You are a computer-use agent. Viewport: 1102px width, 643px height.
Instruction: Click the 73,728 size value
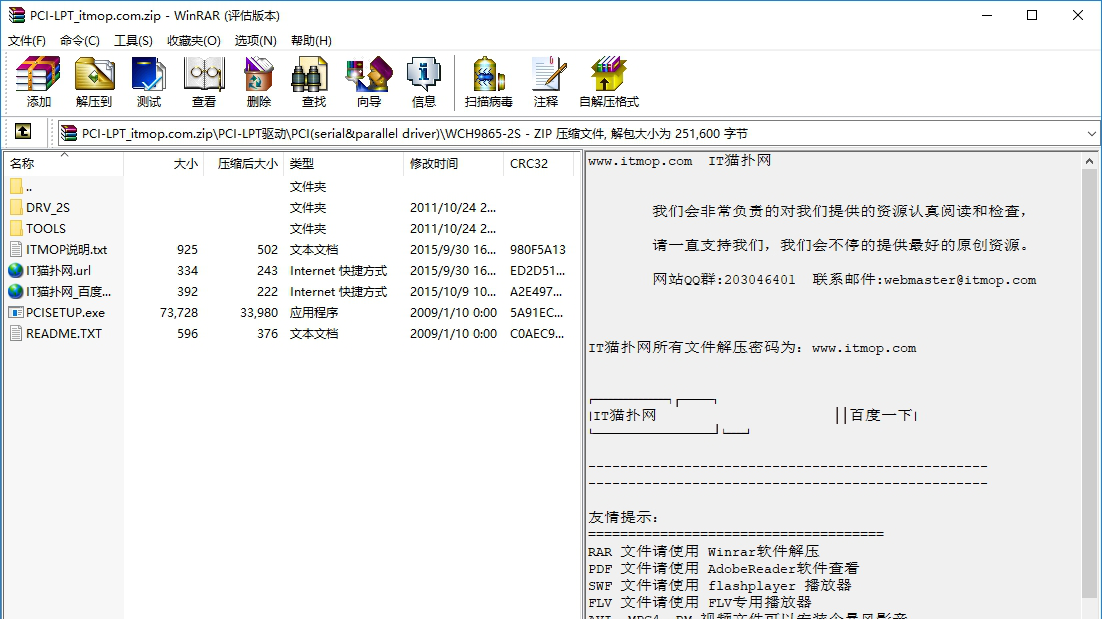coord(179,313)
